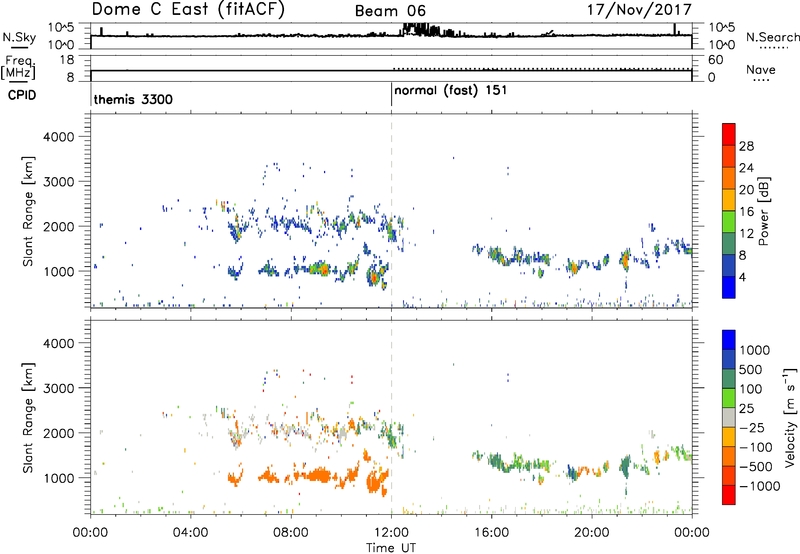Click the "Nave" legend label
This screenshot has width=800, height=554.
(761, 70)
